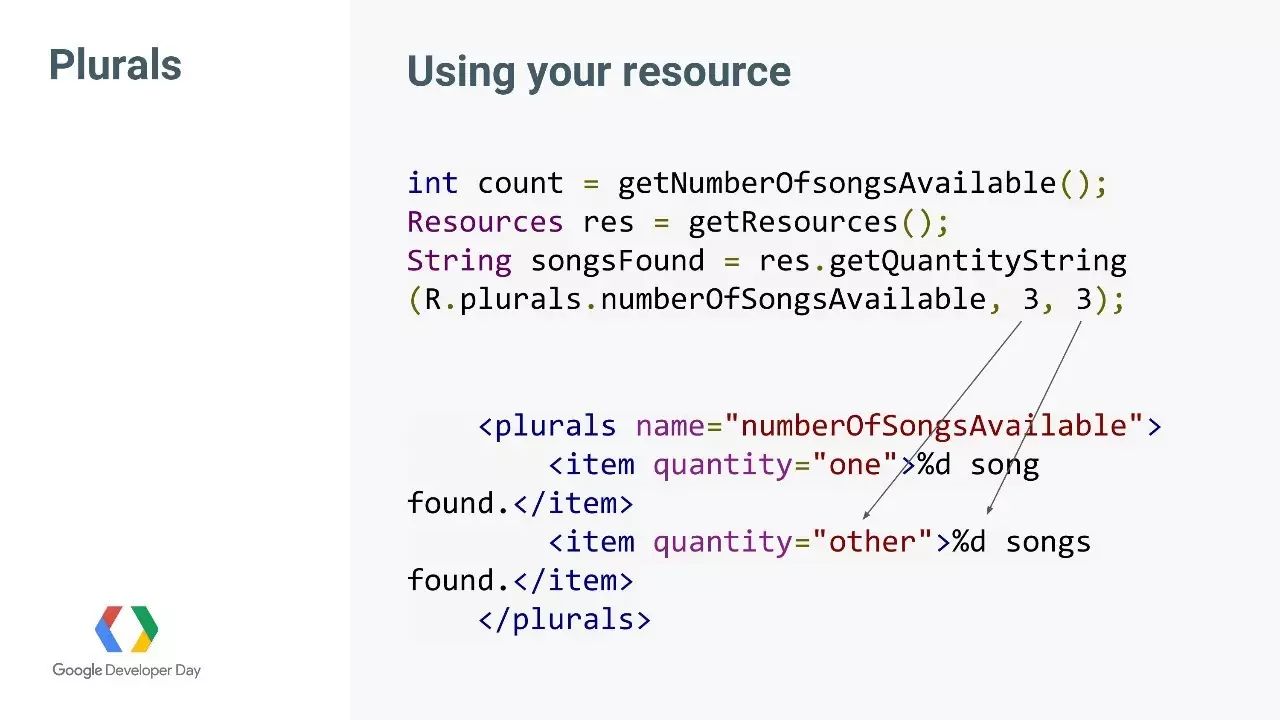1280x720 pixels.
Task: Click the '%d songs' text
Action: (x=1021, y=542)
